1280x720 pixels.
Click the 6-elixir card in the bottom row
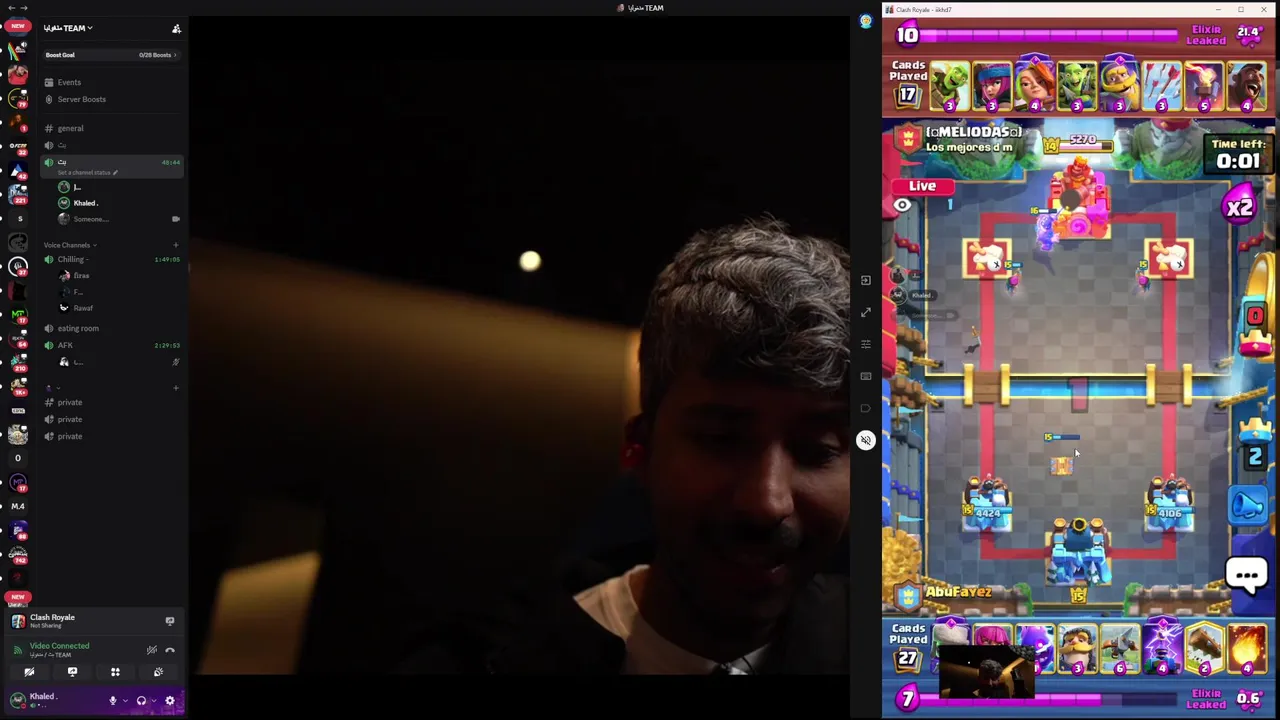pos(1120,648)
